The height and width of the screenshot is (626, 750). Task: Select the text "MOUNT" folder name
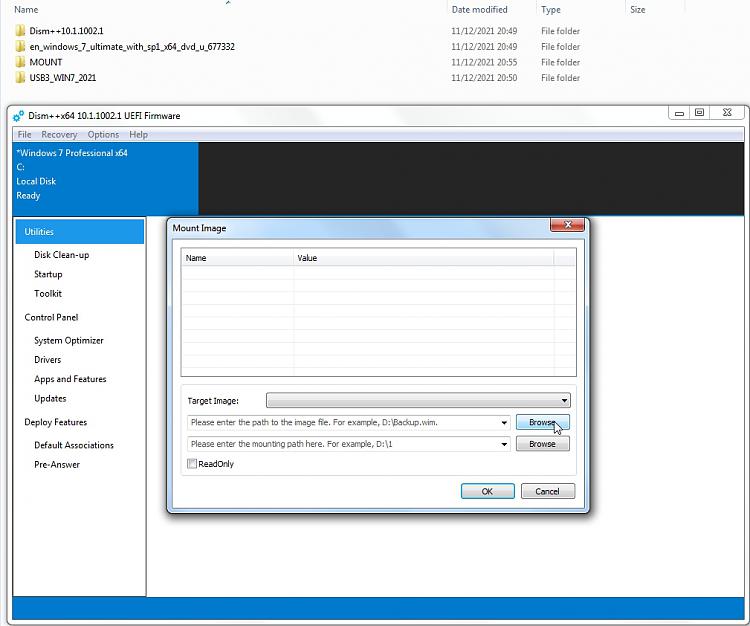click(46, 62)
